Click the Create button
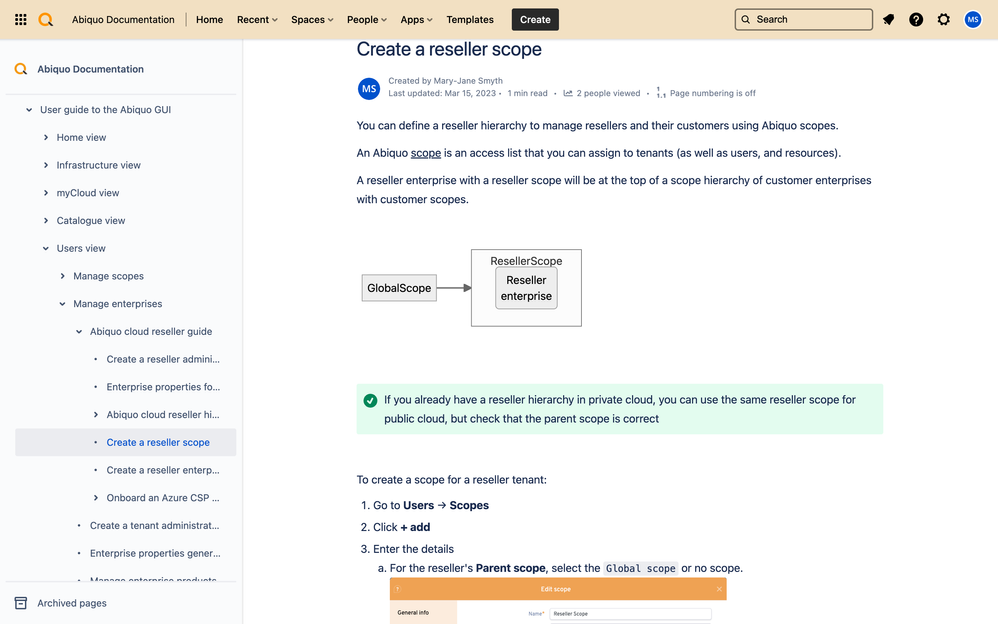 pos(535,20)
